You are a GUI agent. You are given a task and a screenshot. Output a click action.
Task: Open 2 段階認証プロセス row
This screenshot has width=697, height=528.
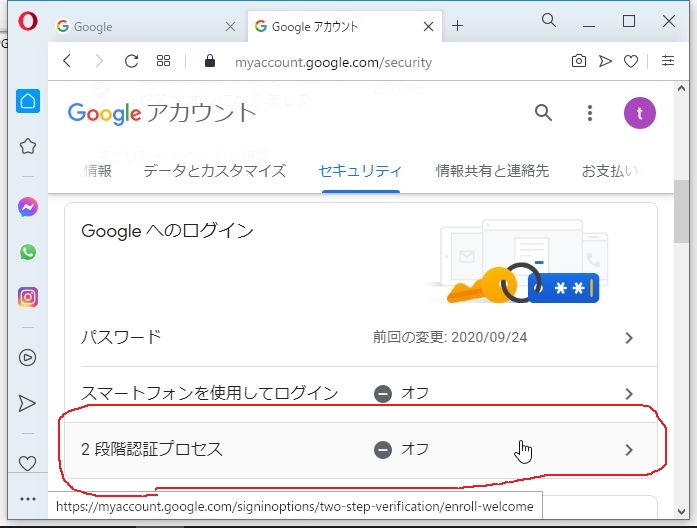pos(361,450)
